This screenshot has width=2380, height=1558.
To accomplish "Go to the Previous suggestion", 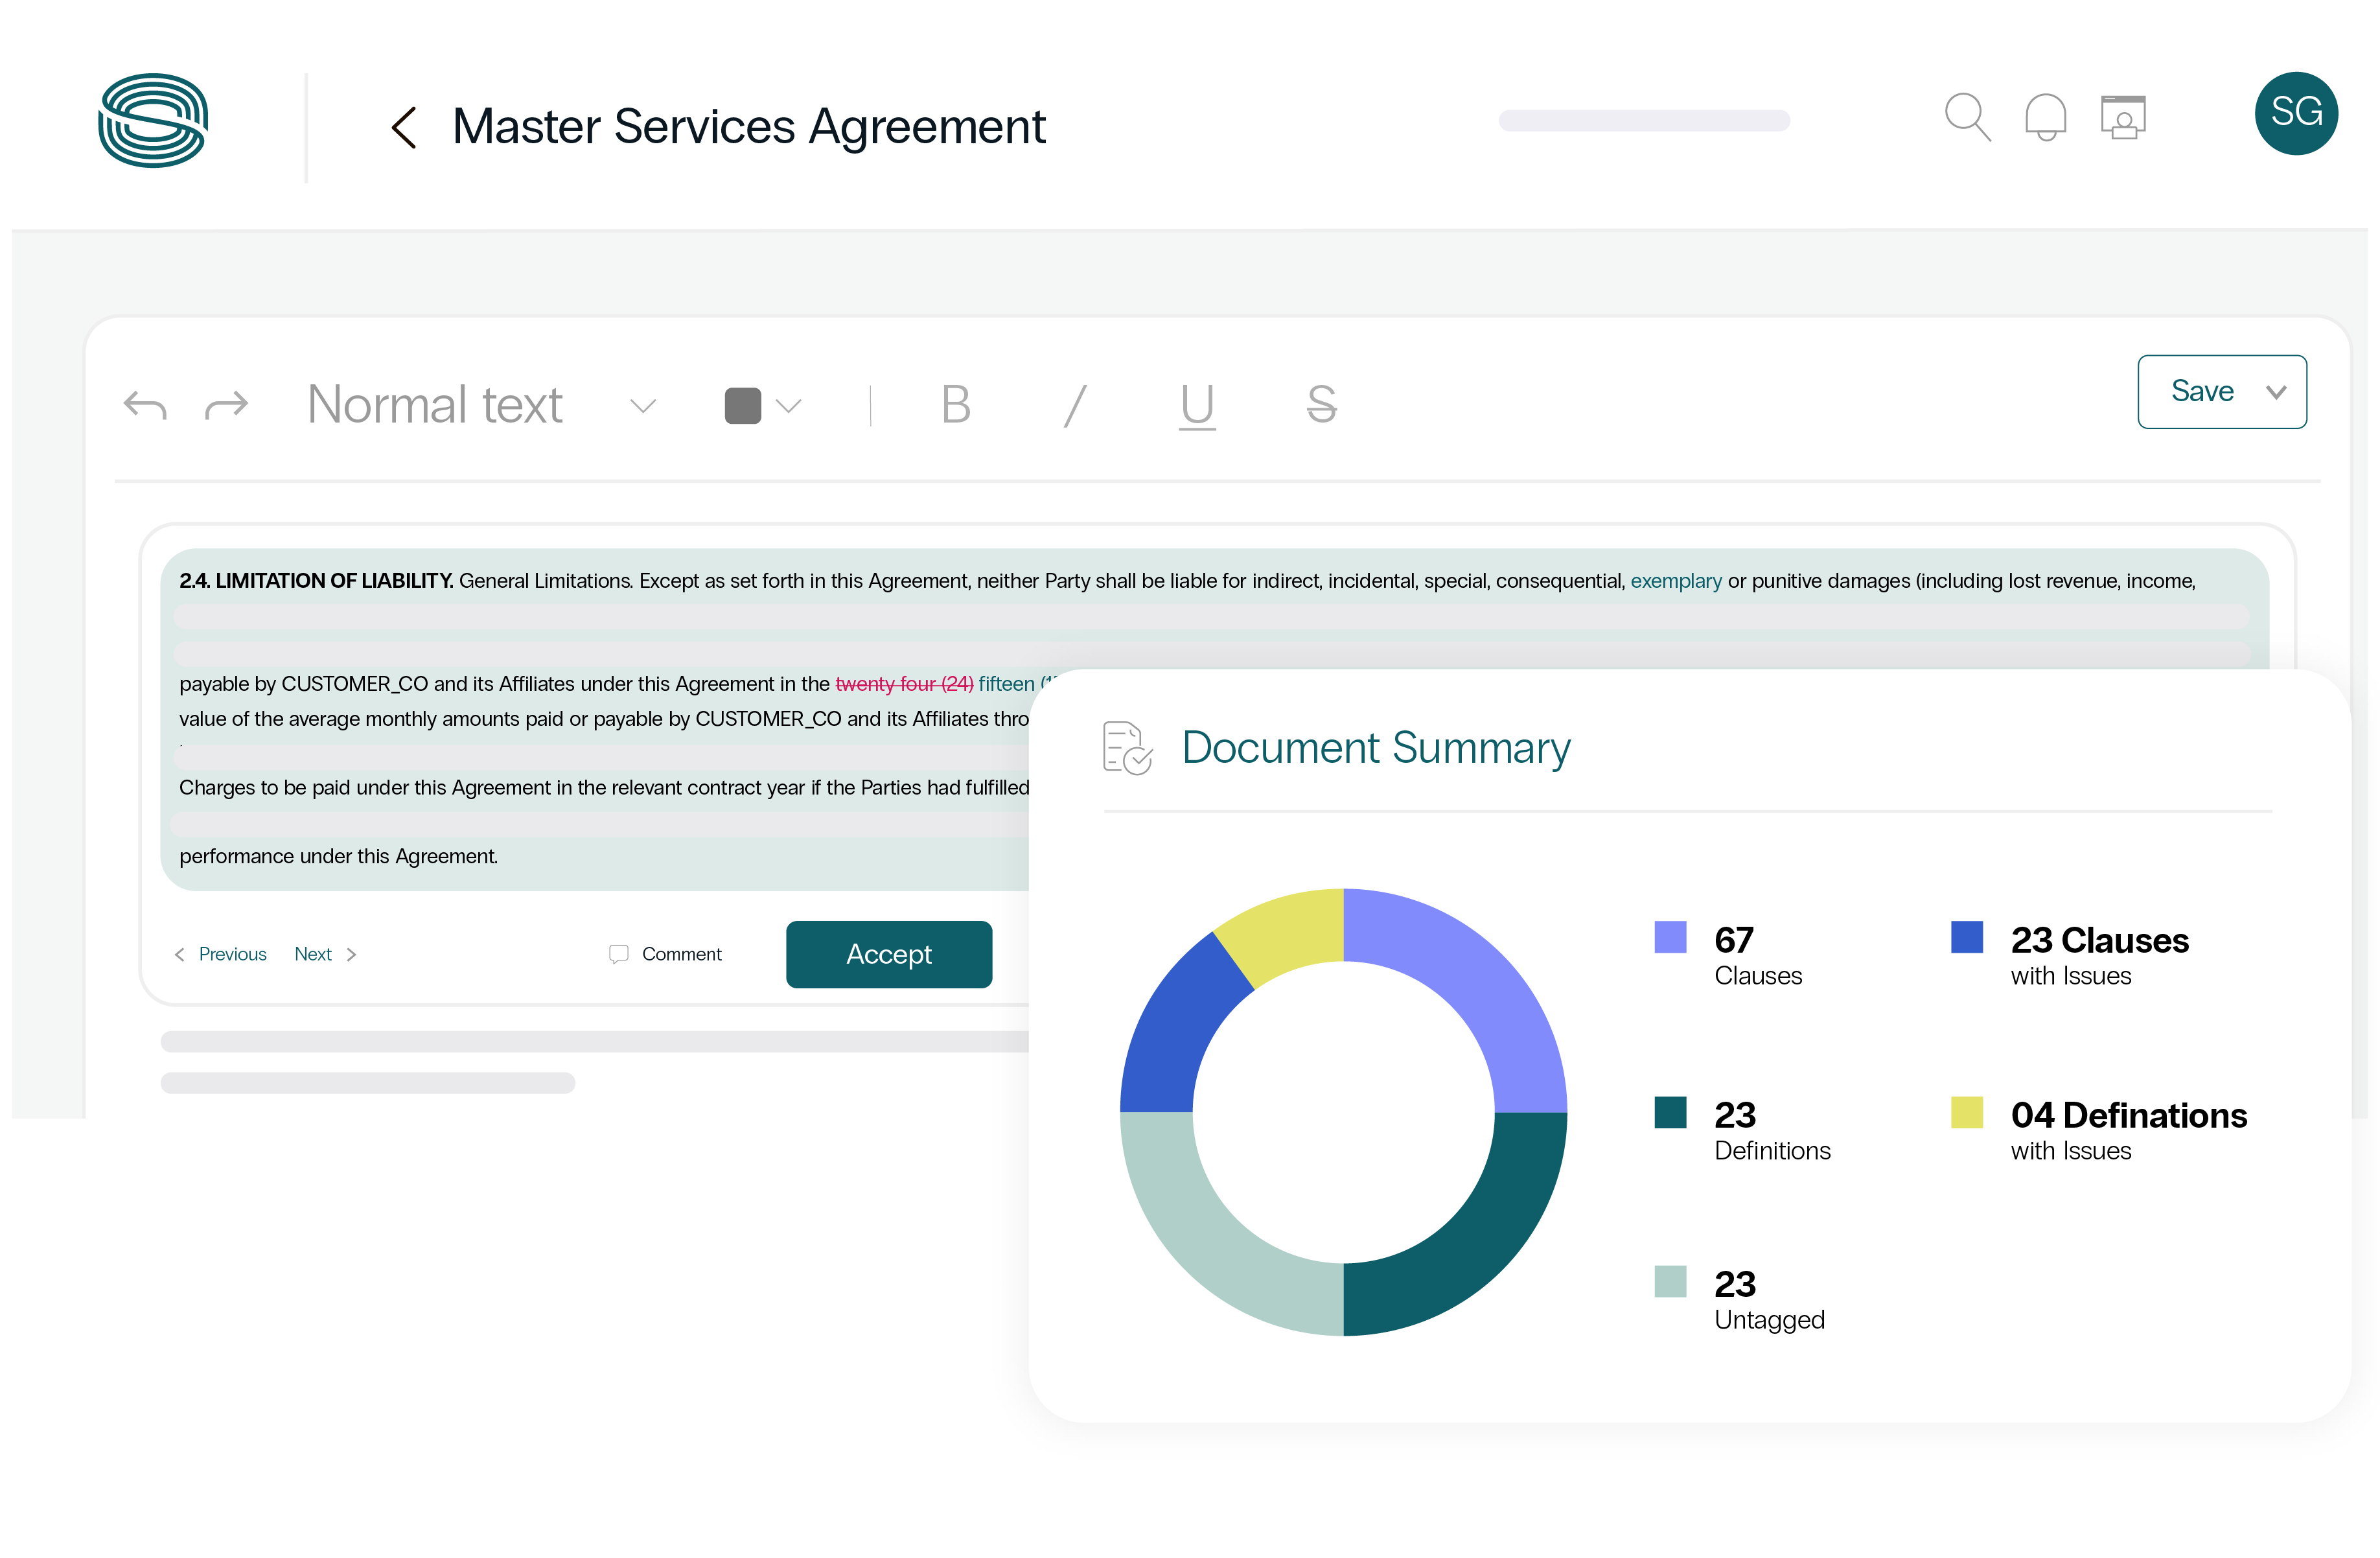I will pos(232,954).
